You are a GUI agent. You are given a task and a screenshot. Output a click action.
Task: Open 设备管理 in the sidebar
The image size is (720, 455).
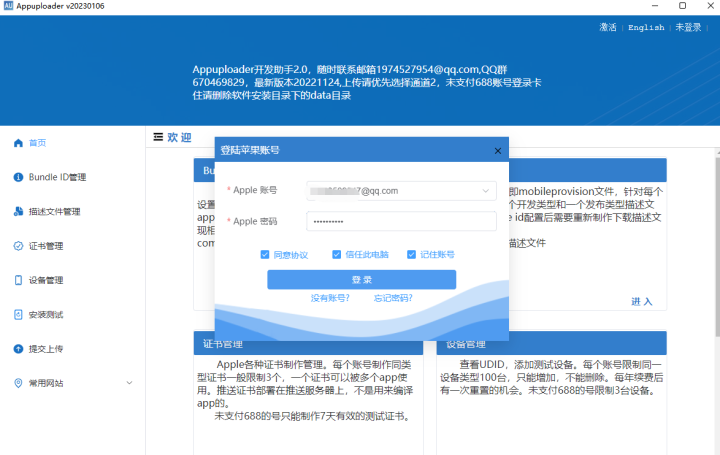[x=46, y=280]
